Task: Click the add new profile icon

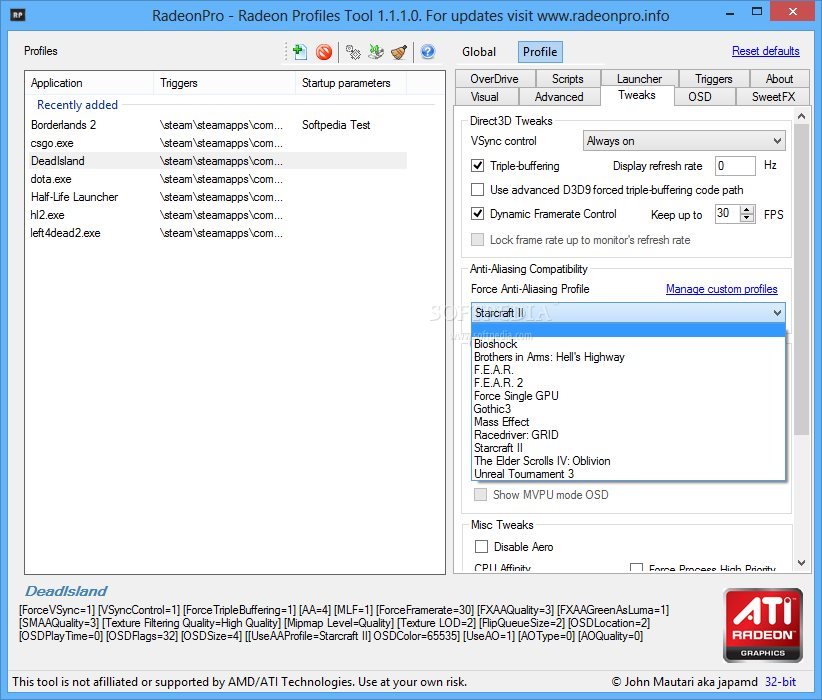Action: point(300,52)
